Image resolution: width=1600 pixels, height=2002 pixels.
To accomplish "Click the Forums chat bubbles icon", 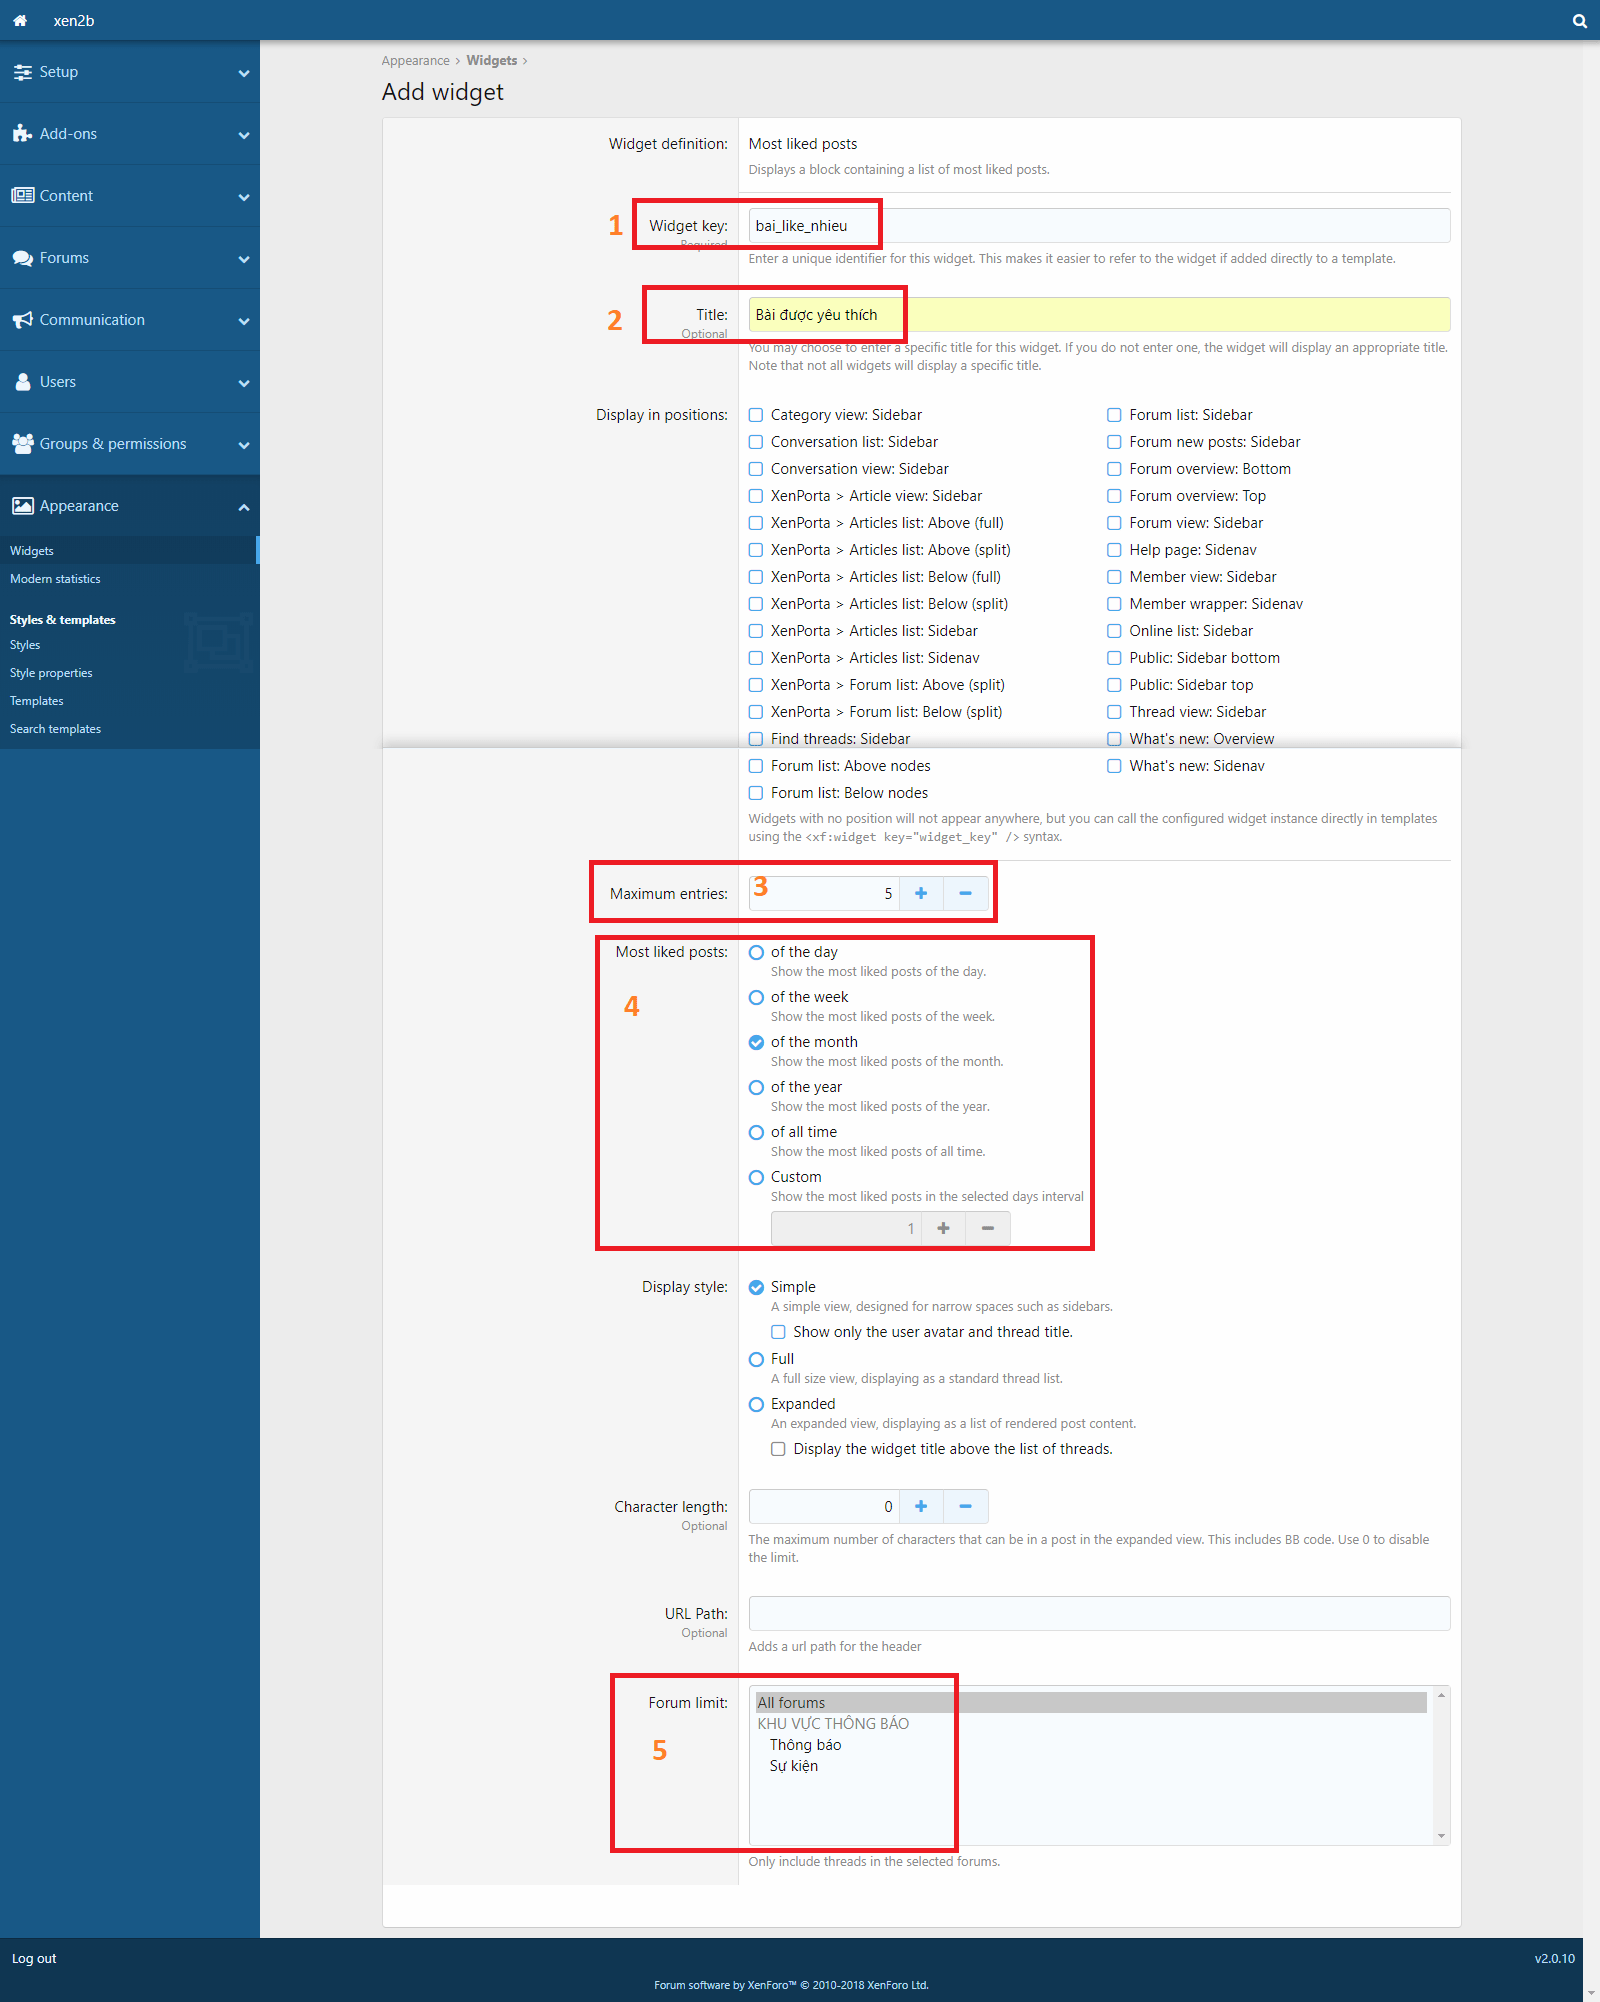I will point(22,258).
